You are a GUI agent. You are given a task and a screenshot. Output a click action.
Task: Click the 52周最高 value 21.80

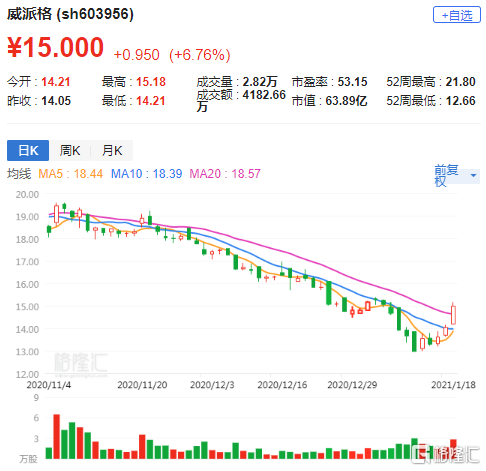coord(461,82)
